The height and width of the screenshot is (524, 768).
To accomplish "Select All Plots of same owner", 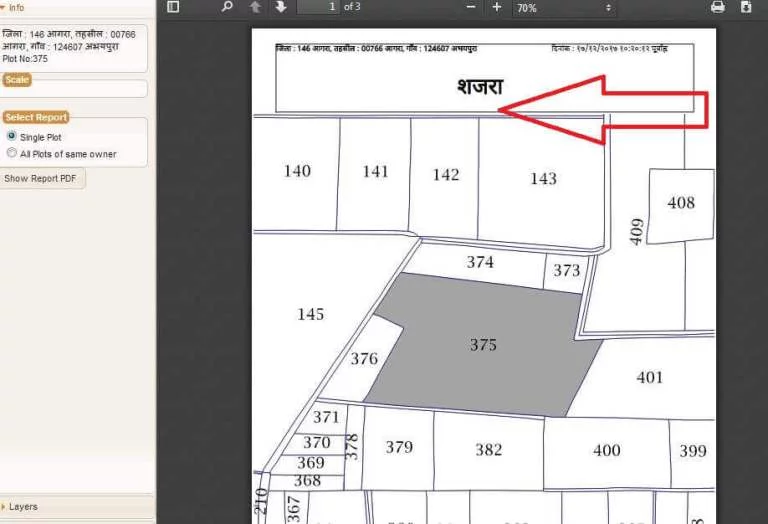I will click(12, 153).
